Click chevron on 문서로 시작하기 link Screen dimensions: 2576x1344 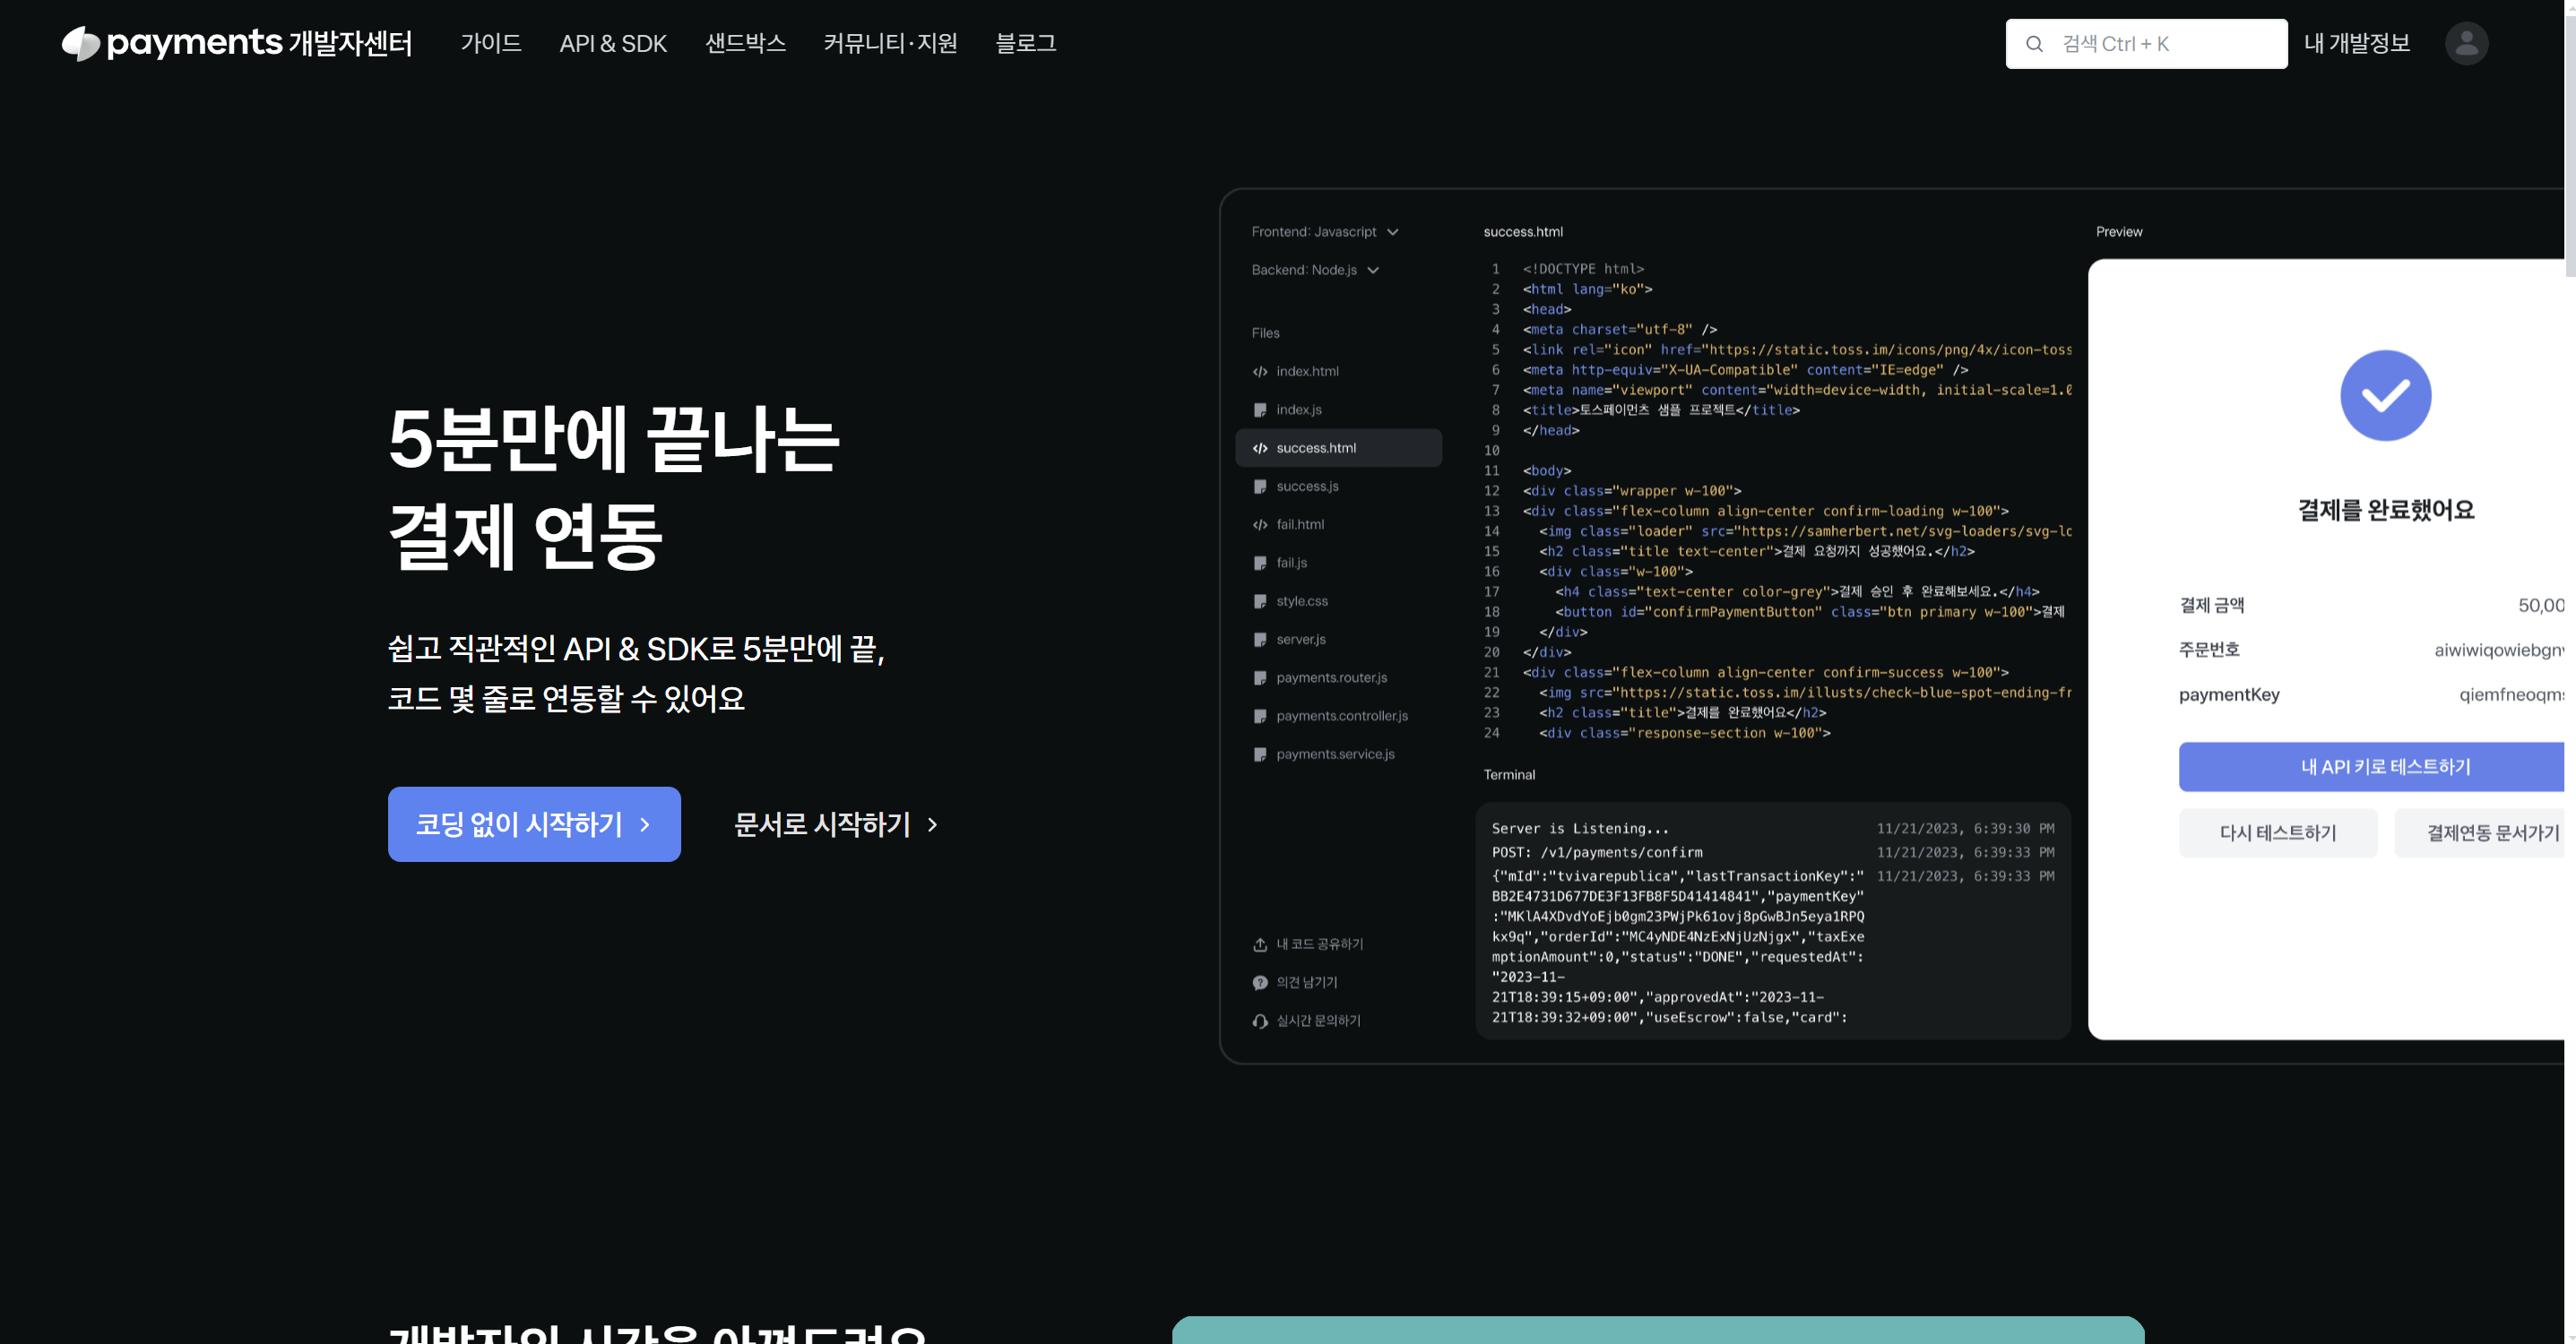click(932, 825)
